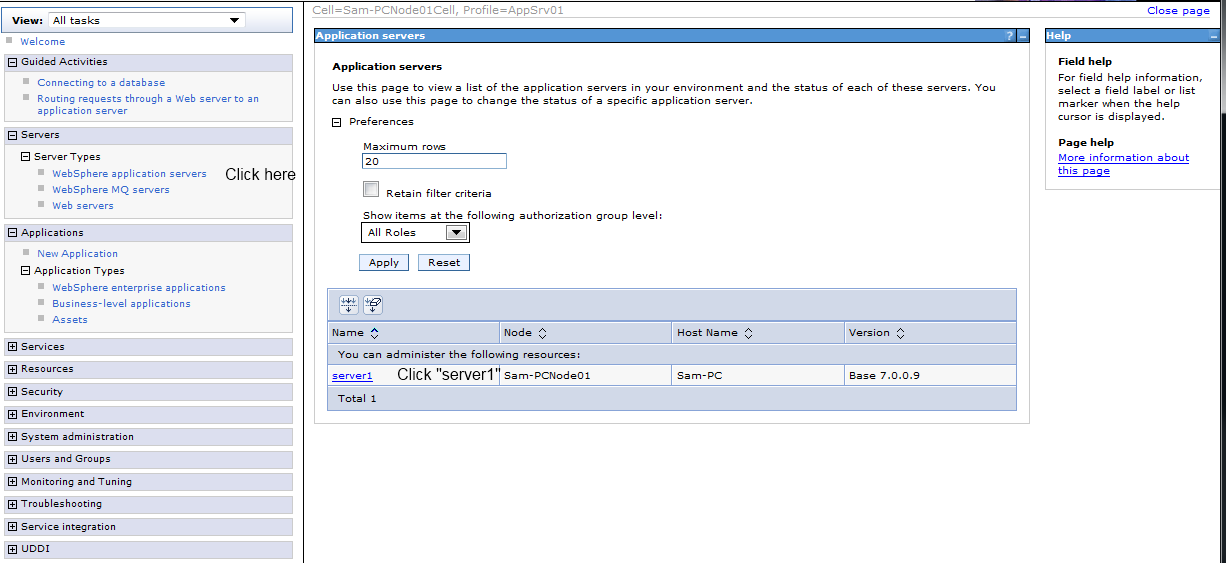
Task: Open the All Roles authorization dropdown
Action: pos(415,232)
